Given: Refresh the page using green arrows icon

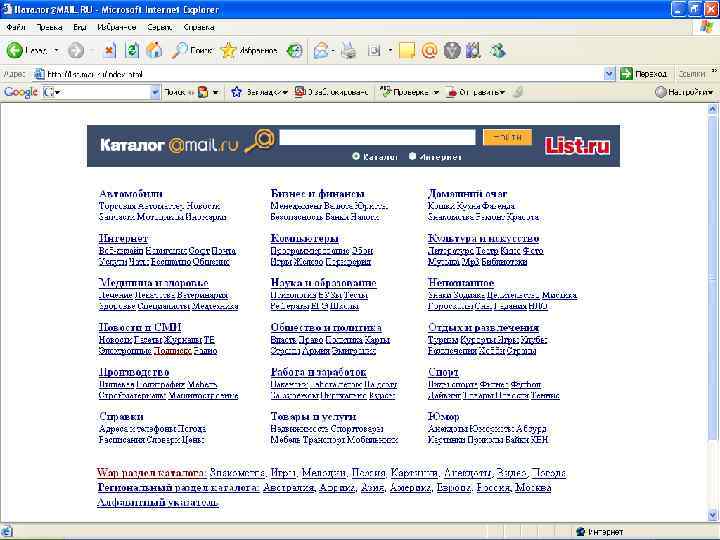Looking at the screenshot, I should pos(132,50).
